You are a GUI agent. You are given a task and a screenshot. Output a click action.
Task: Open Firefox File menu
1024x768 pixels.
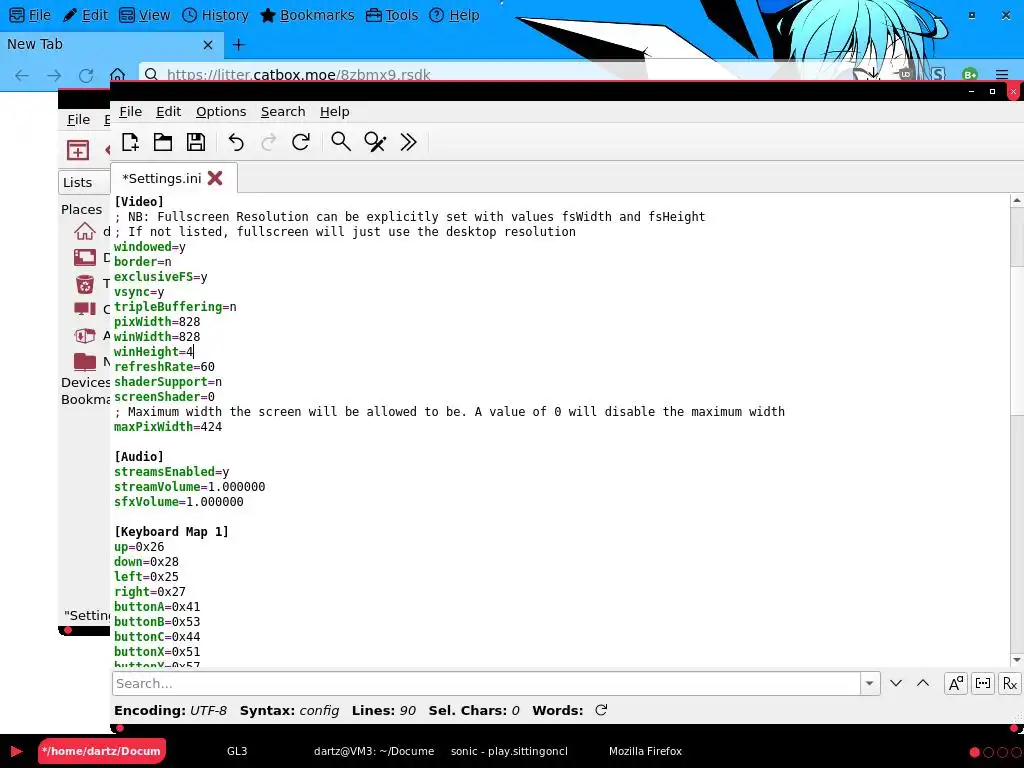tap(31, 15)
